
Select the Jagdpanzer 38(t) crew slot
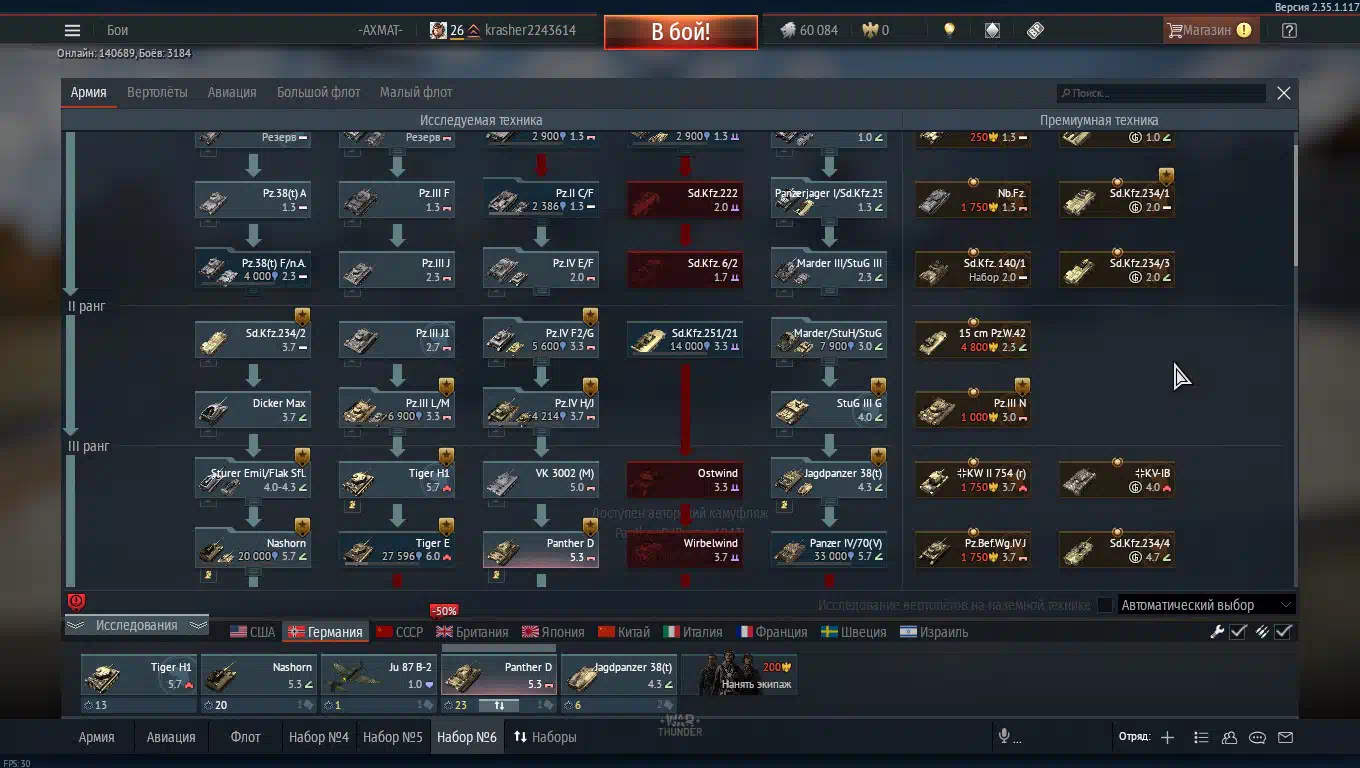[x=619, y=675]
